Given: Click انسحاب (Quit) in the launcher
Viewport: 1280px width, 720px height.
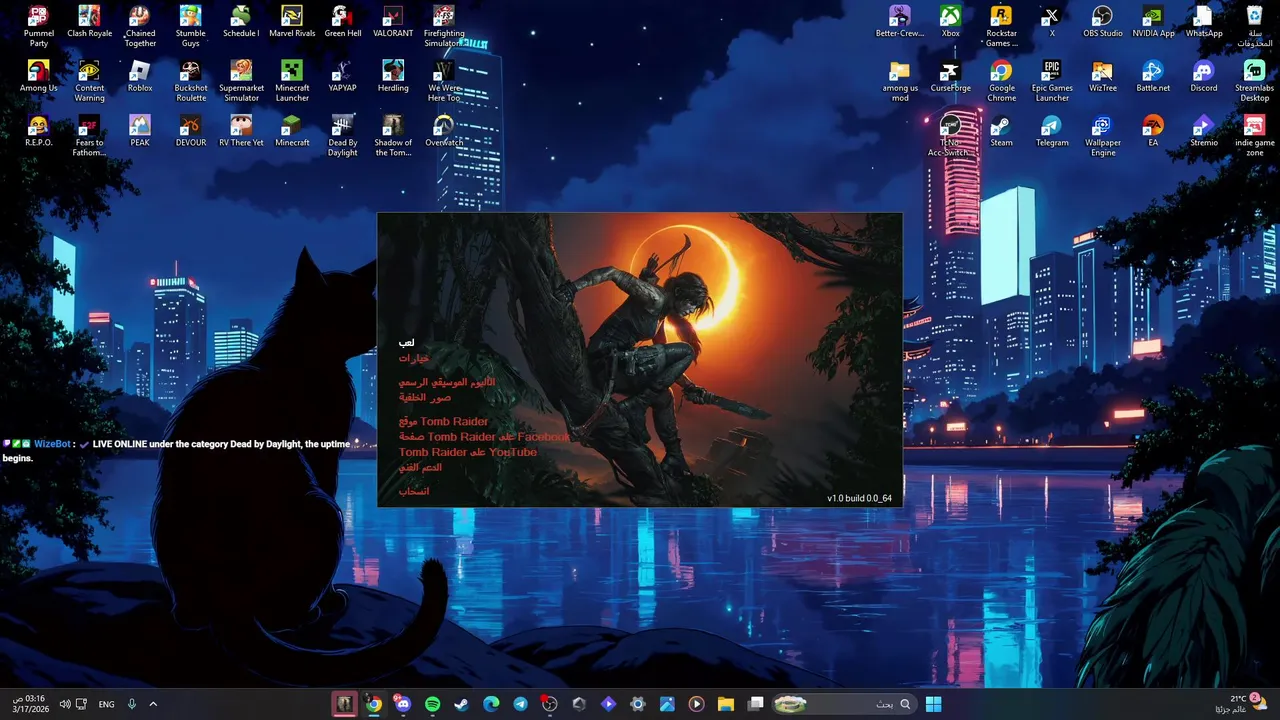Looking at the screenshot, I should point(413,491).
